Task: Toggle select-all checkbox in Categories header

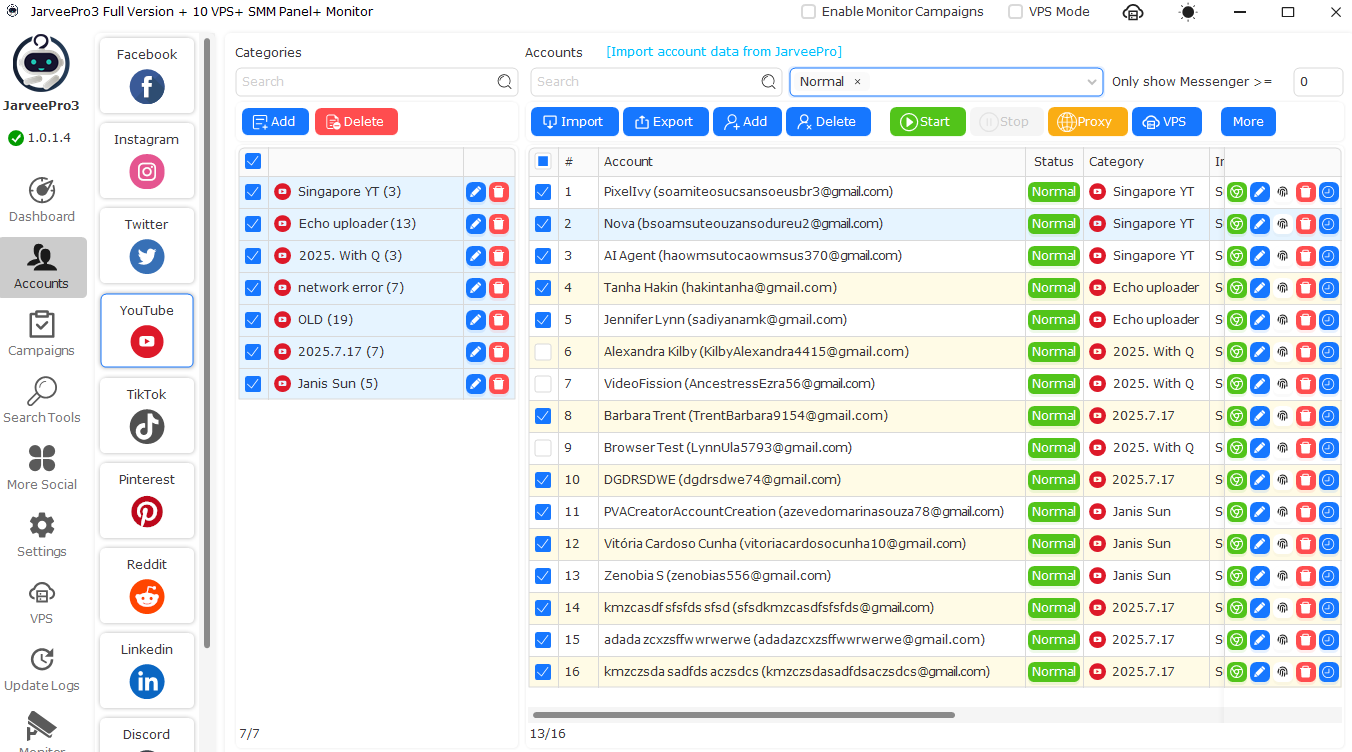Action: click(x=253, y=161)
